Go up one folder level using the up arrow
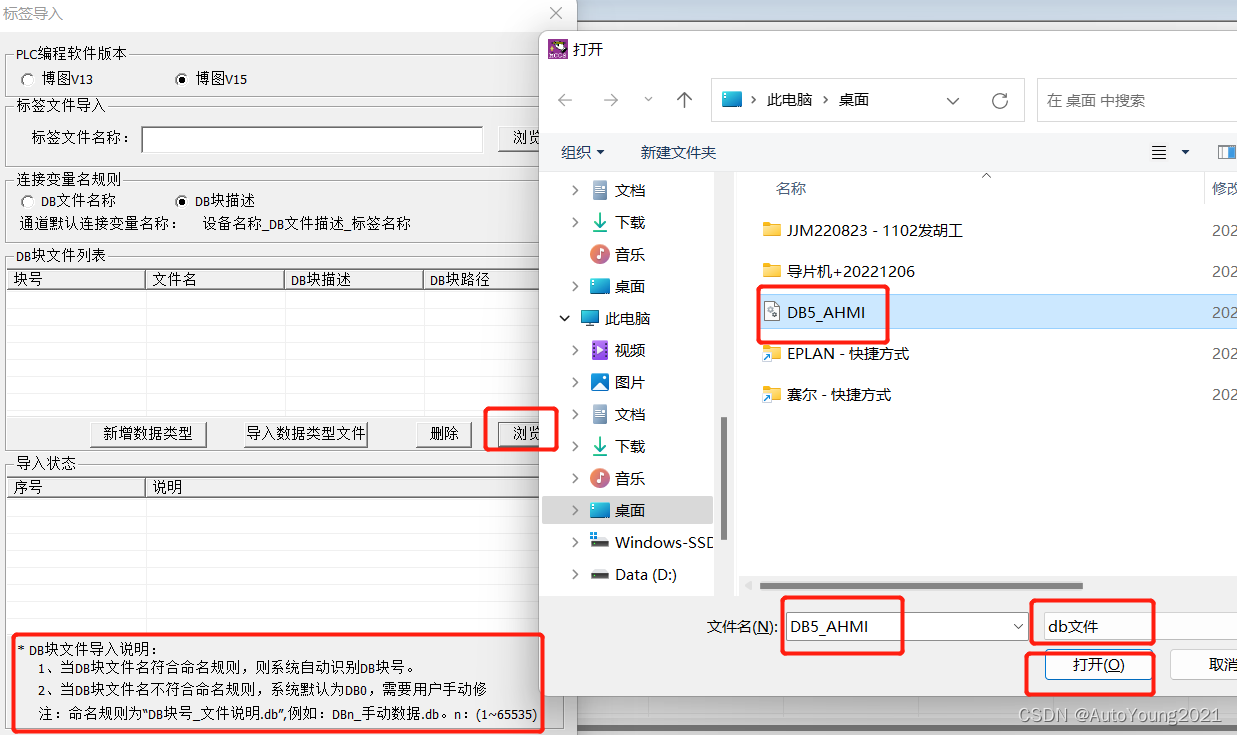Screen dimensions: 1237x735 (684, 100)
